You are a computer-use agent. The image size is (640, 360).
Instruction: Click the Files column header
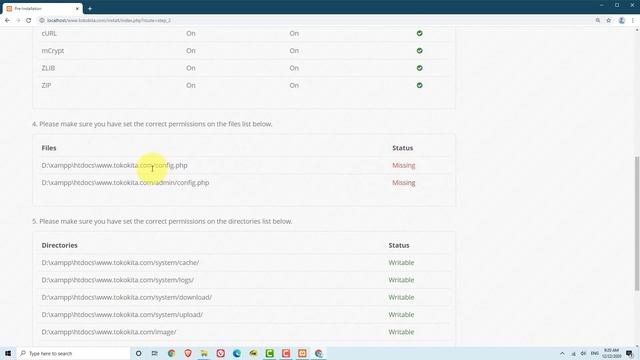pyautogui.click(x=49, y=148)
